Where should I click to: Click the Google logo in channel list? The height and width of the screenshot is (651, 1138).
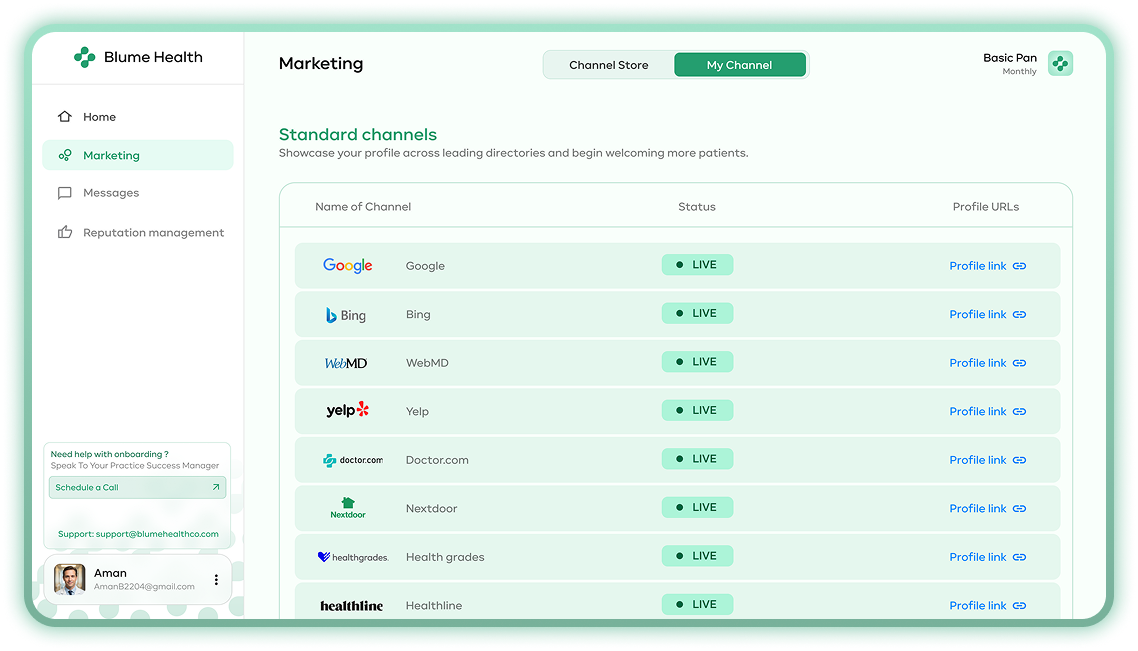(x=347, y=266)
